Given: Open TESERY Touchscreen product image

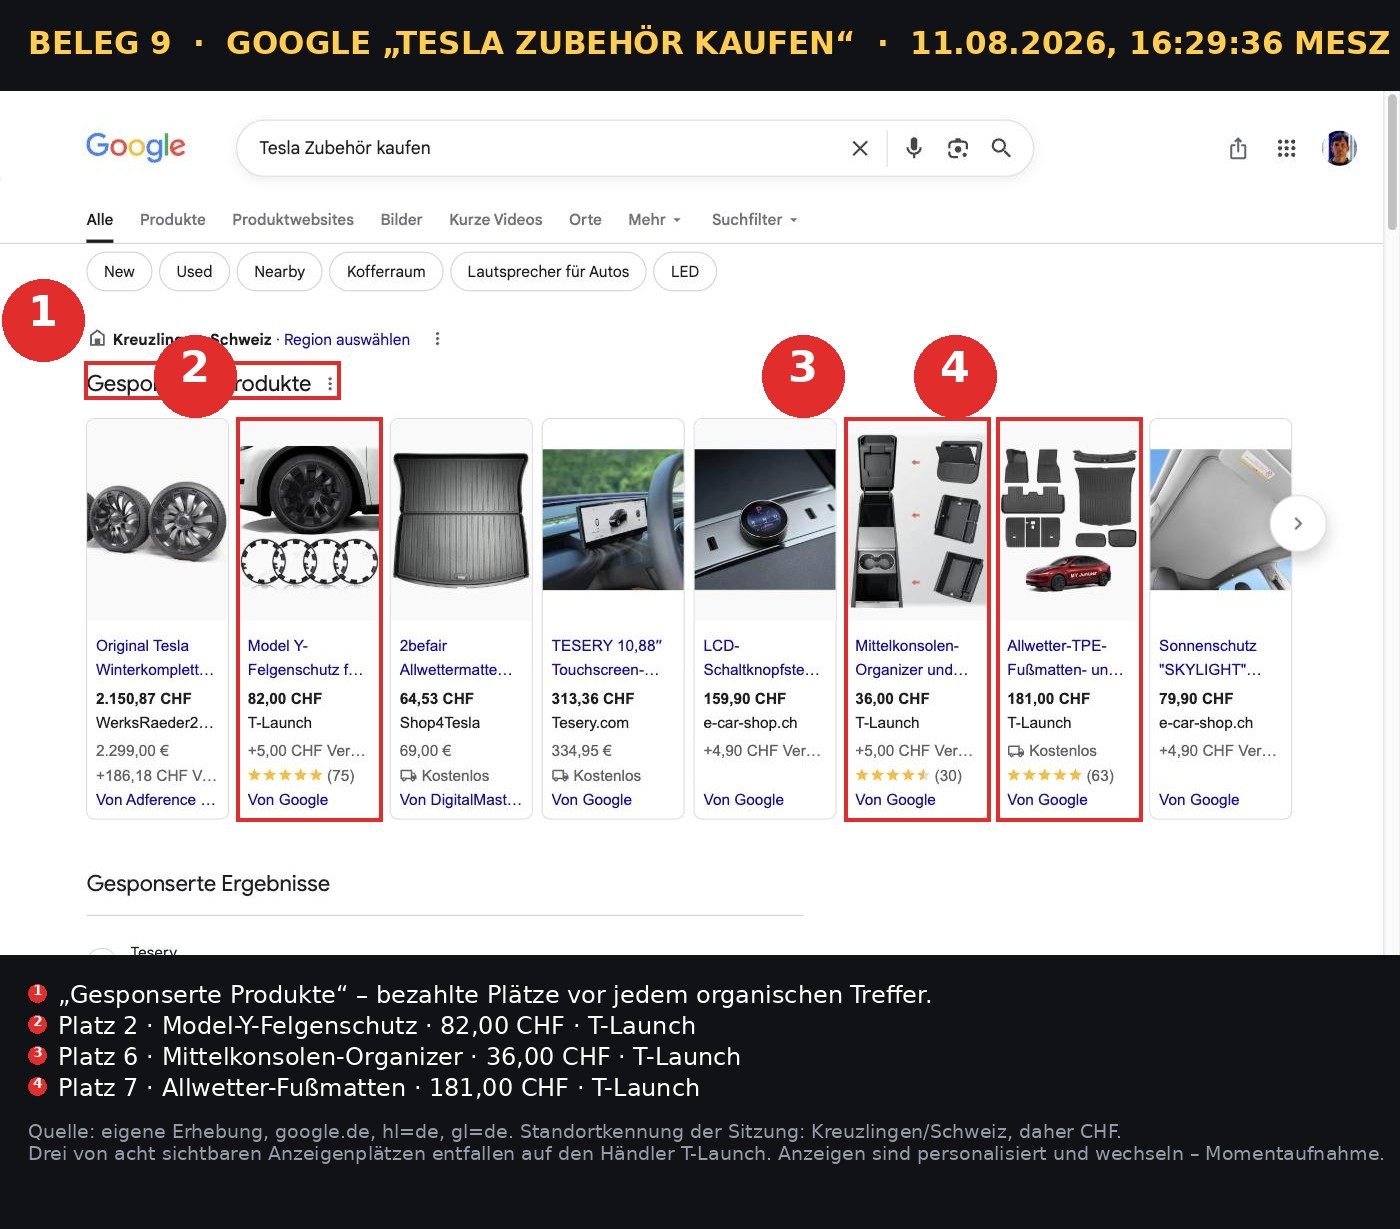Looking at the screenshot, I should tap(613, 520).
